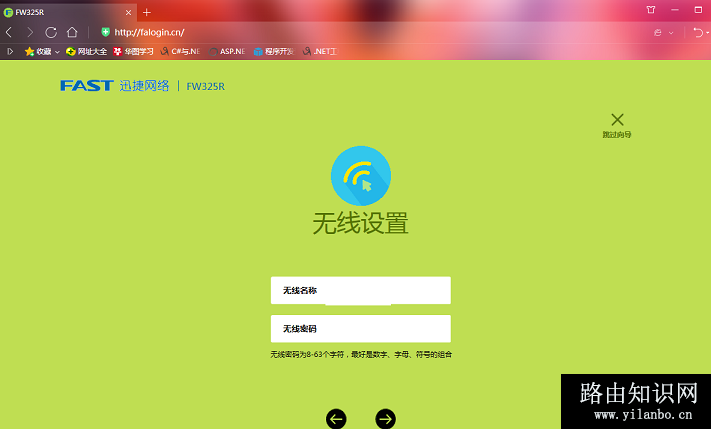Open the C#与.NE bookmark
Screen dimensions: 711x429
tap(180, 52)
